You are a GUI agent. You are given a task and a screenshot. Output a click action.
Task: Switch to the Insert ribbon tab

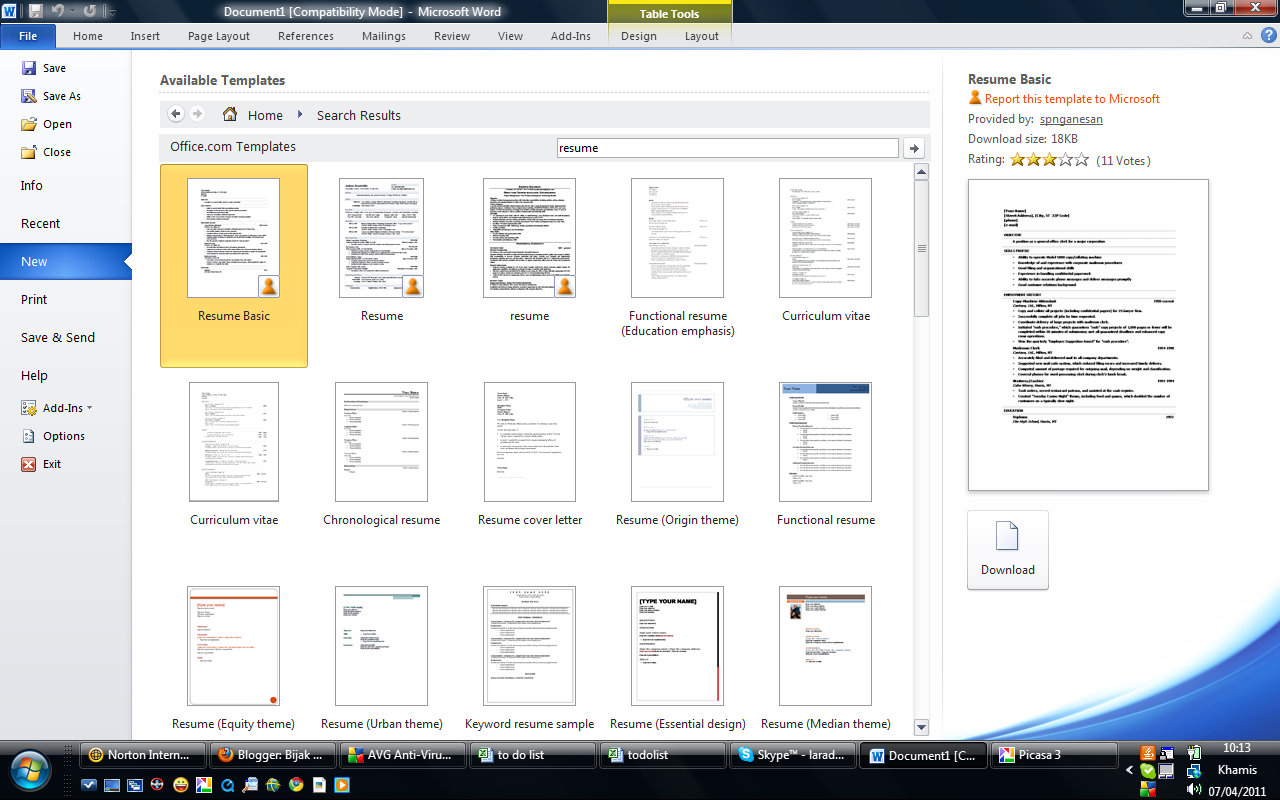click(x=145, y=36)
